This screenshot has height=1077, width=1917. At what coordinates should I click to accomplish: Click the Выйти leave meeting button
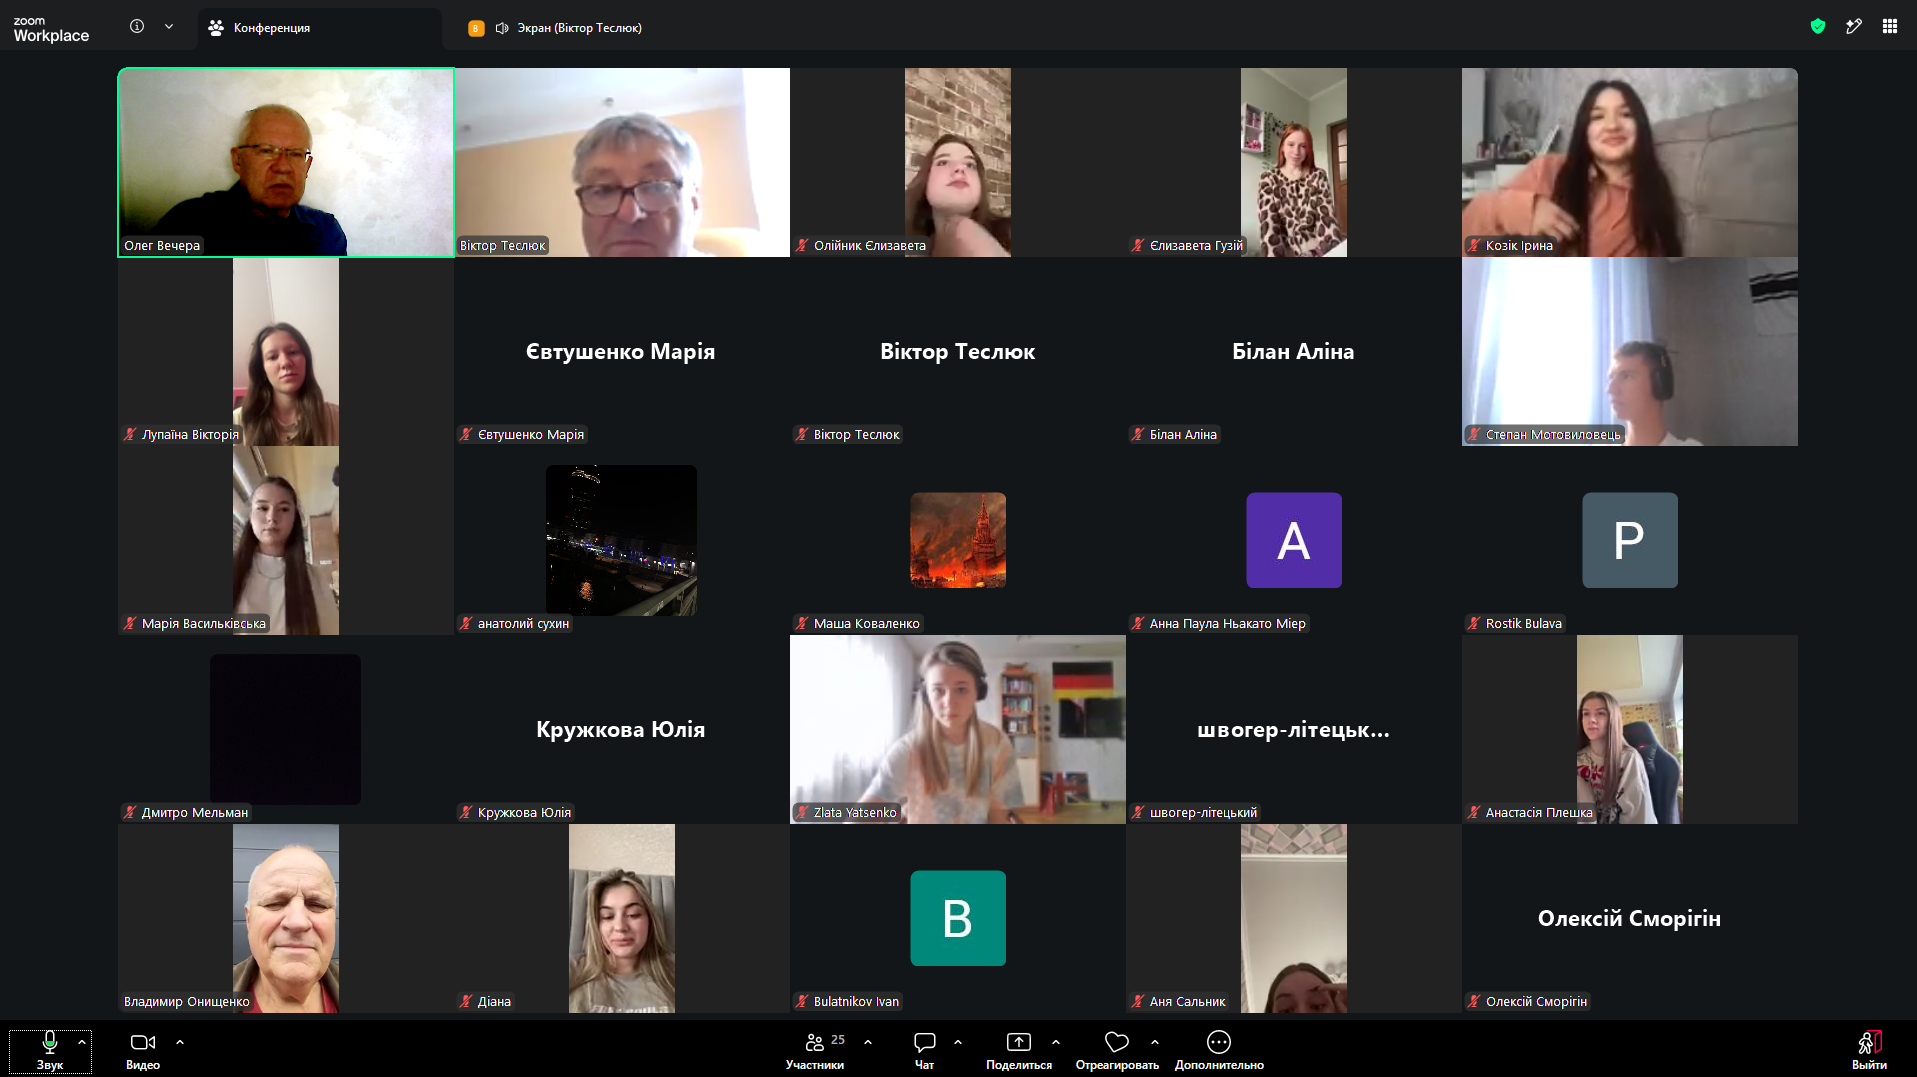1869,1050
